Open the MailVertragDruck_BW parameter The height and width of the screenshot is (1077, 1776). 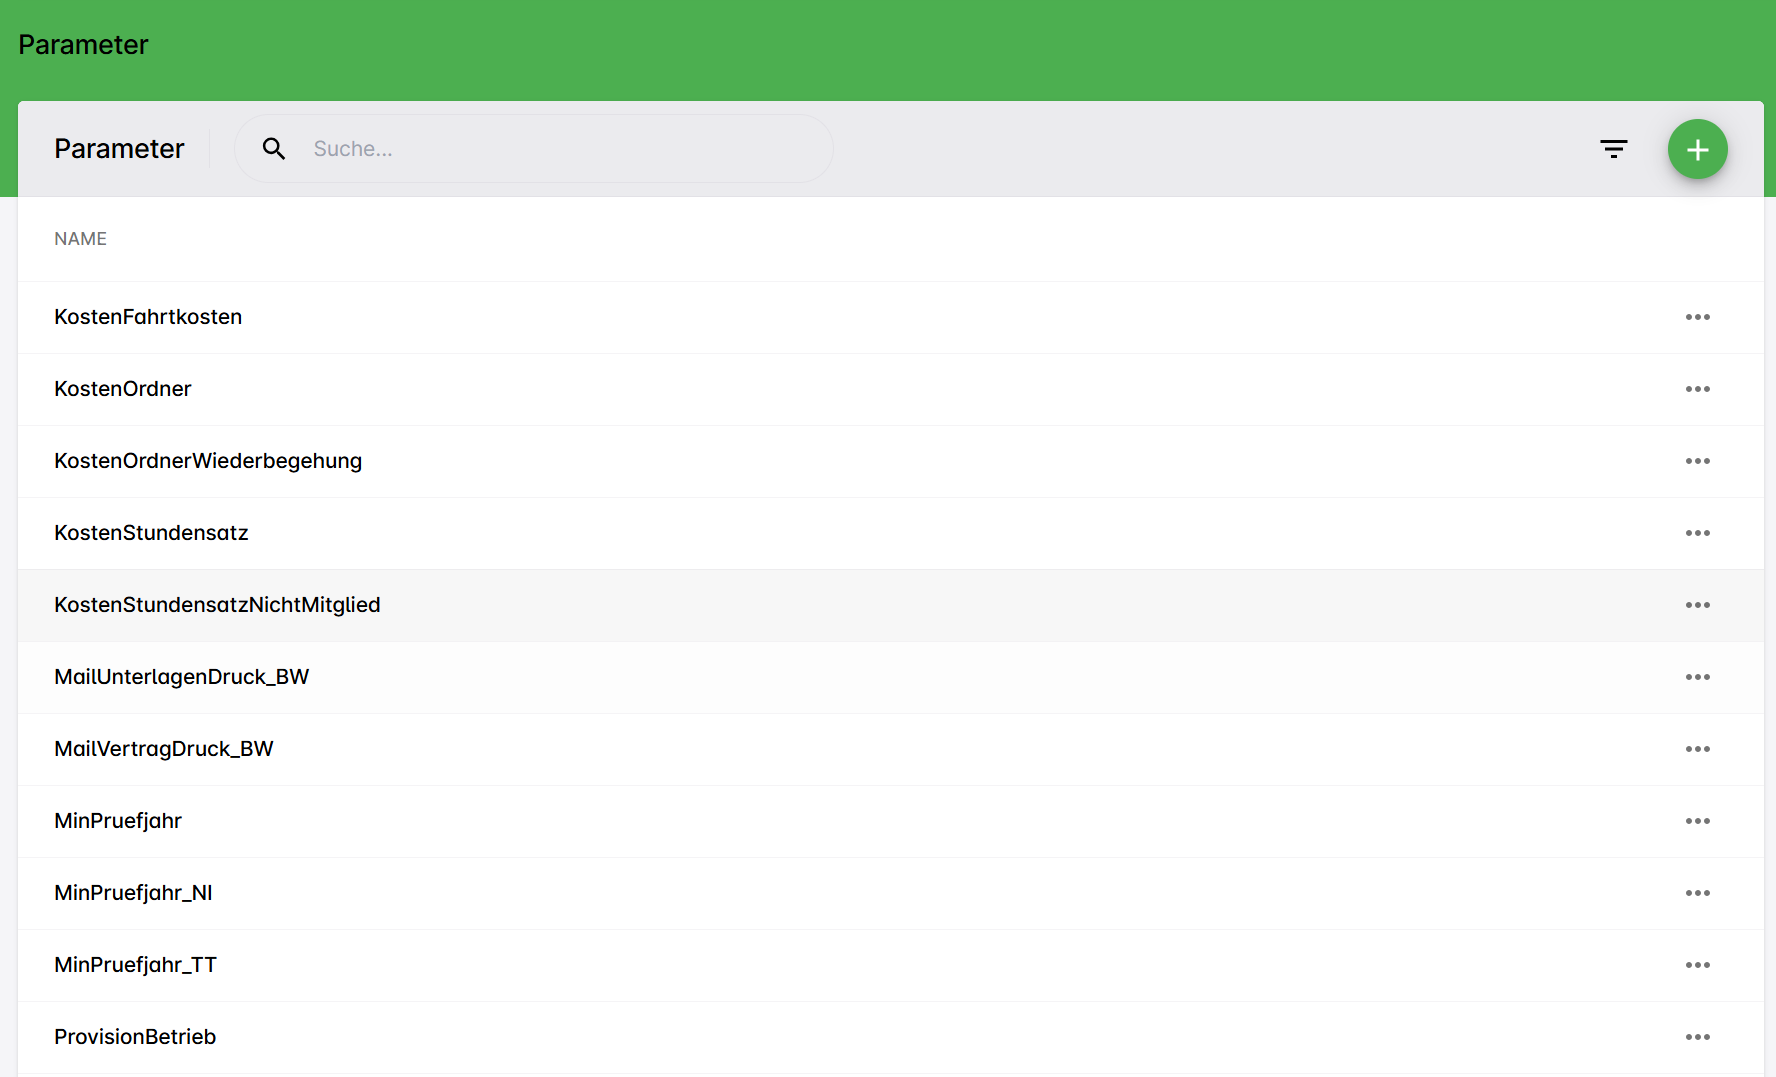(164, 749)
